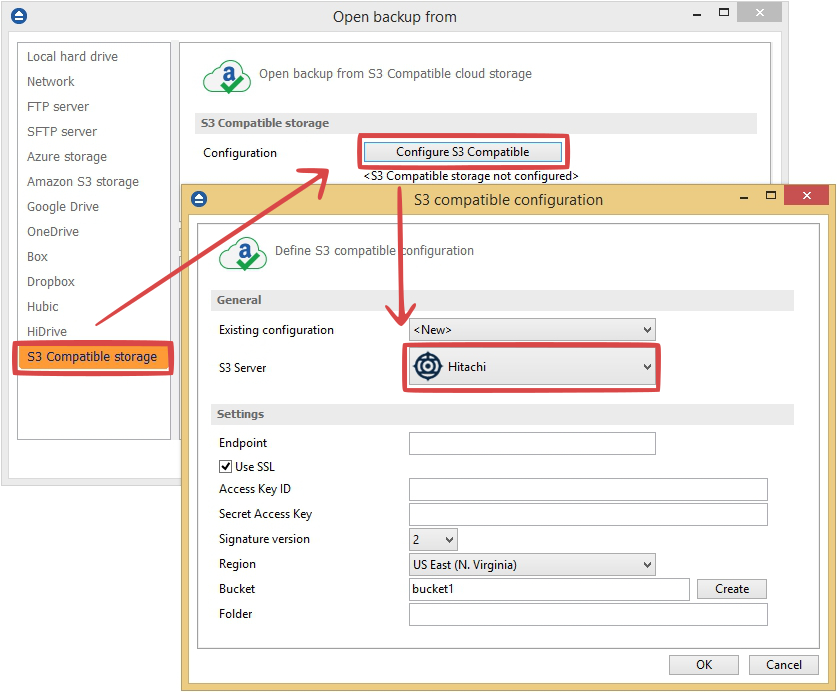Image resolution: width=837 pixels, height=692 pixels.
Task: Click the 'General' section header
Action: point(239,300)
